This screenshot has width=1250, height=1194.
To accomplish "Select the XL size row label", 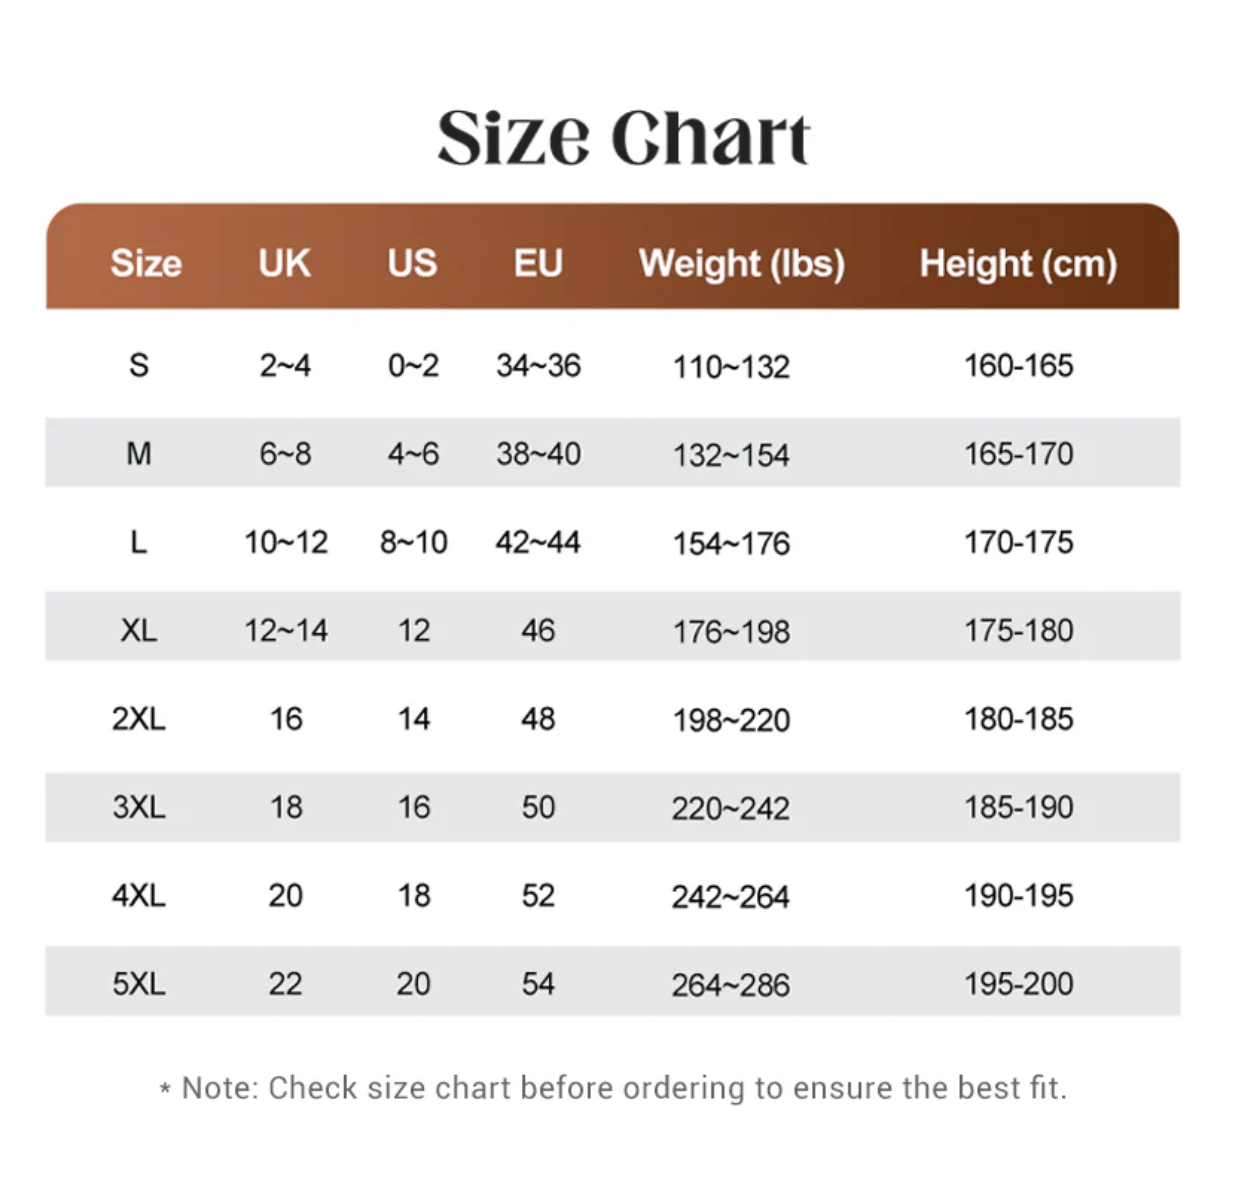I will click(139, 630).
